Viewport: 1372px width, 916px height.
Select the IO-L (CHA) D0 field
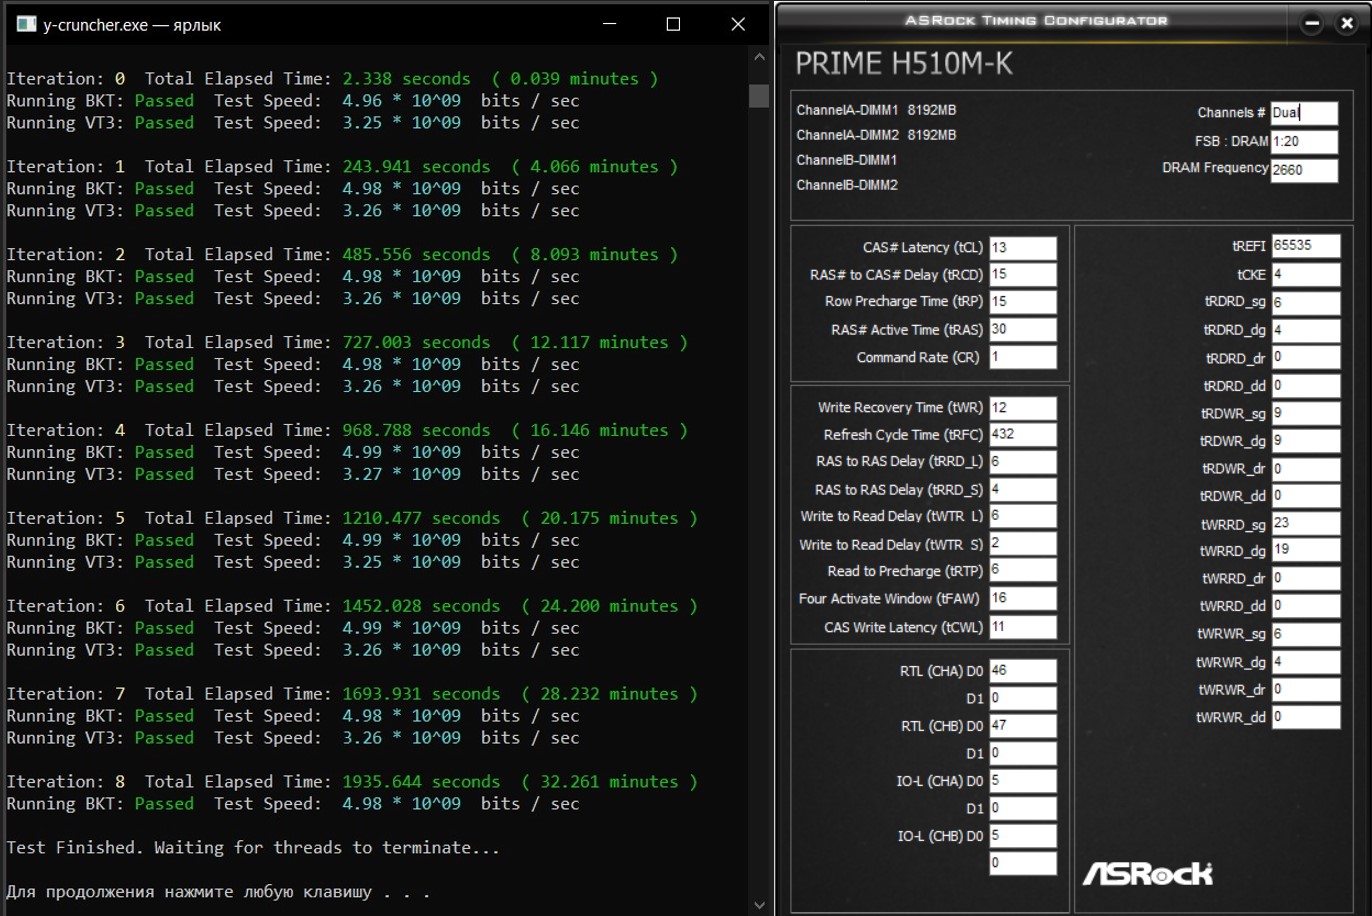[1023, 781]
